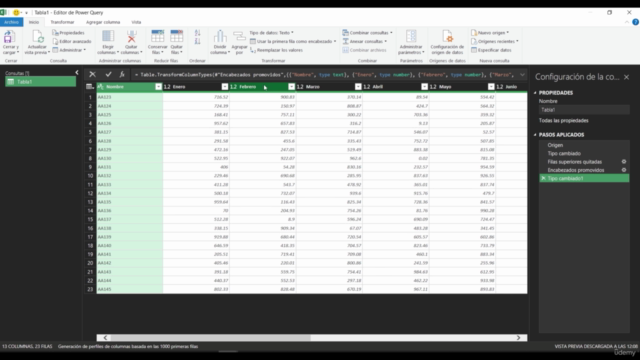Click the Agrupar por icon

(x=239, y=36)
